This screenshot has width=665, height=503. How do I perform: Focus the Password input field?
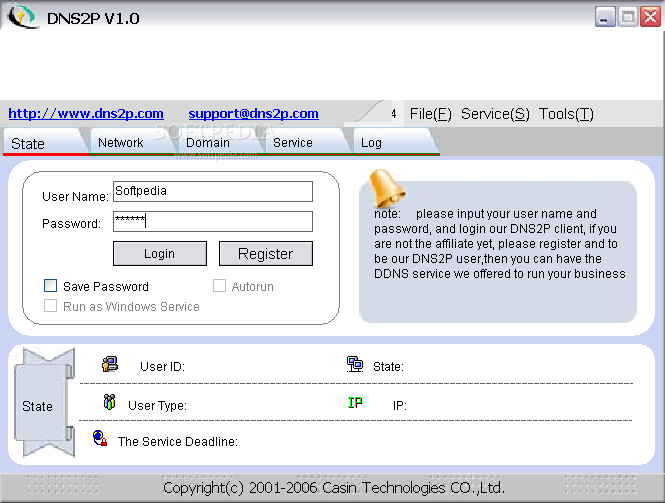pyautogui.click(x=213, y=221)
